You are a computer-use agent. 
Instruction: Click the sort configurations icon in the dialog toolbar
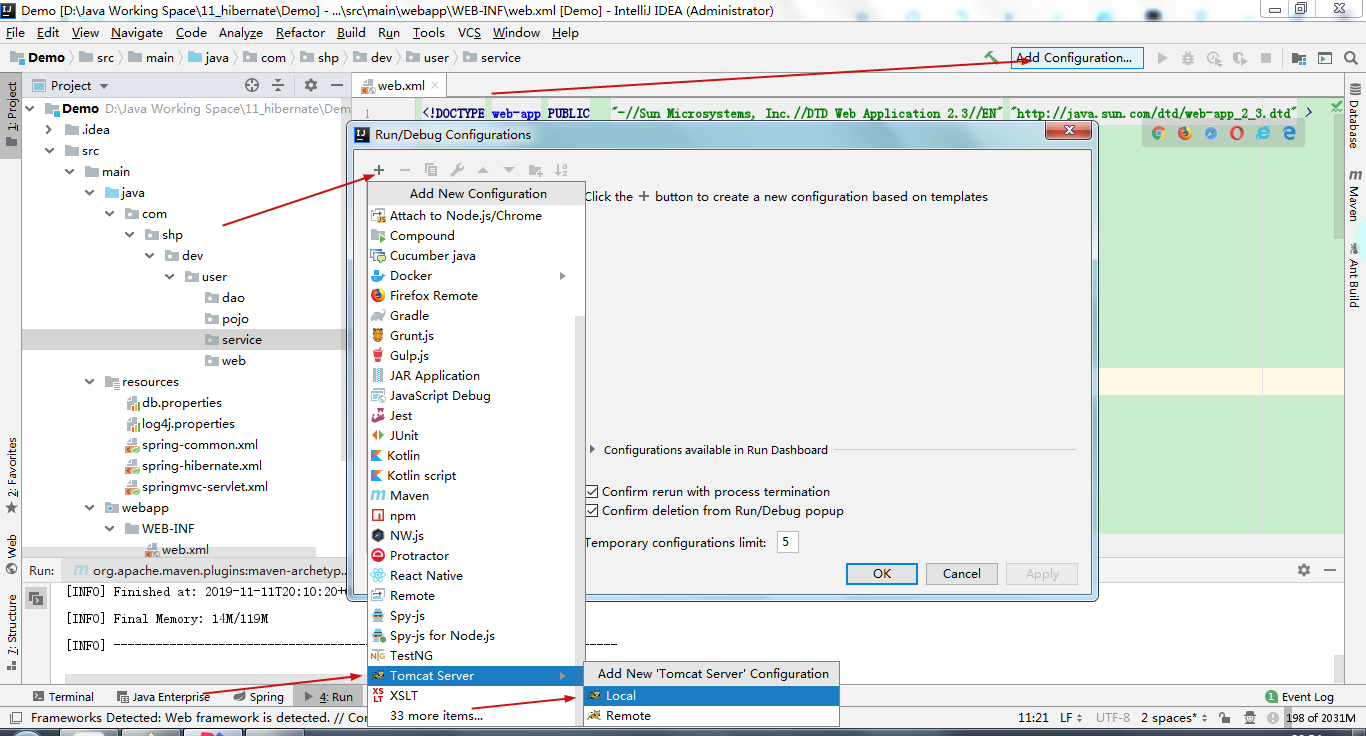[561, 170]
